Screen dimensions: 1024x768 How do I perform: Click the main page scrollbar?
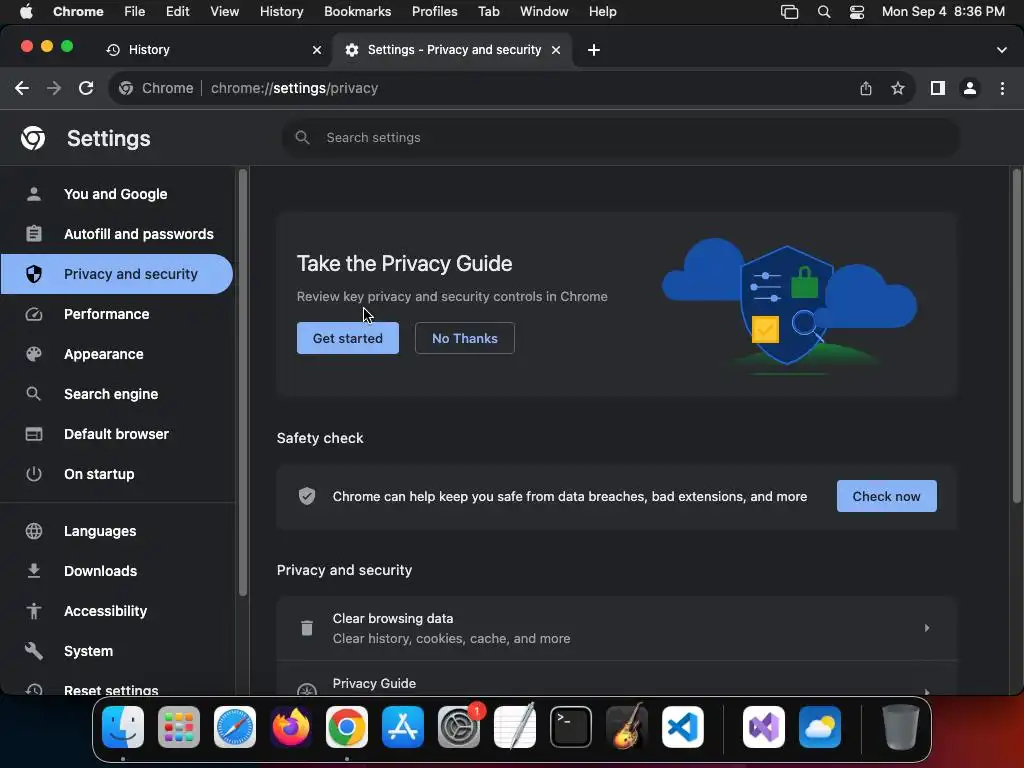pos(1016,336)
